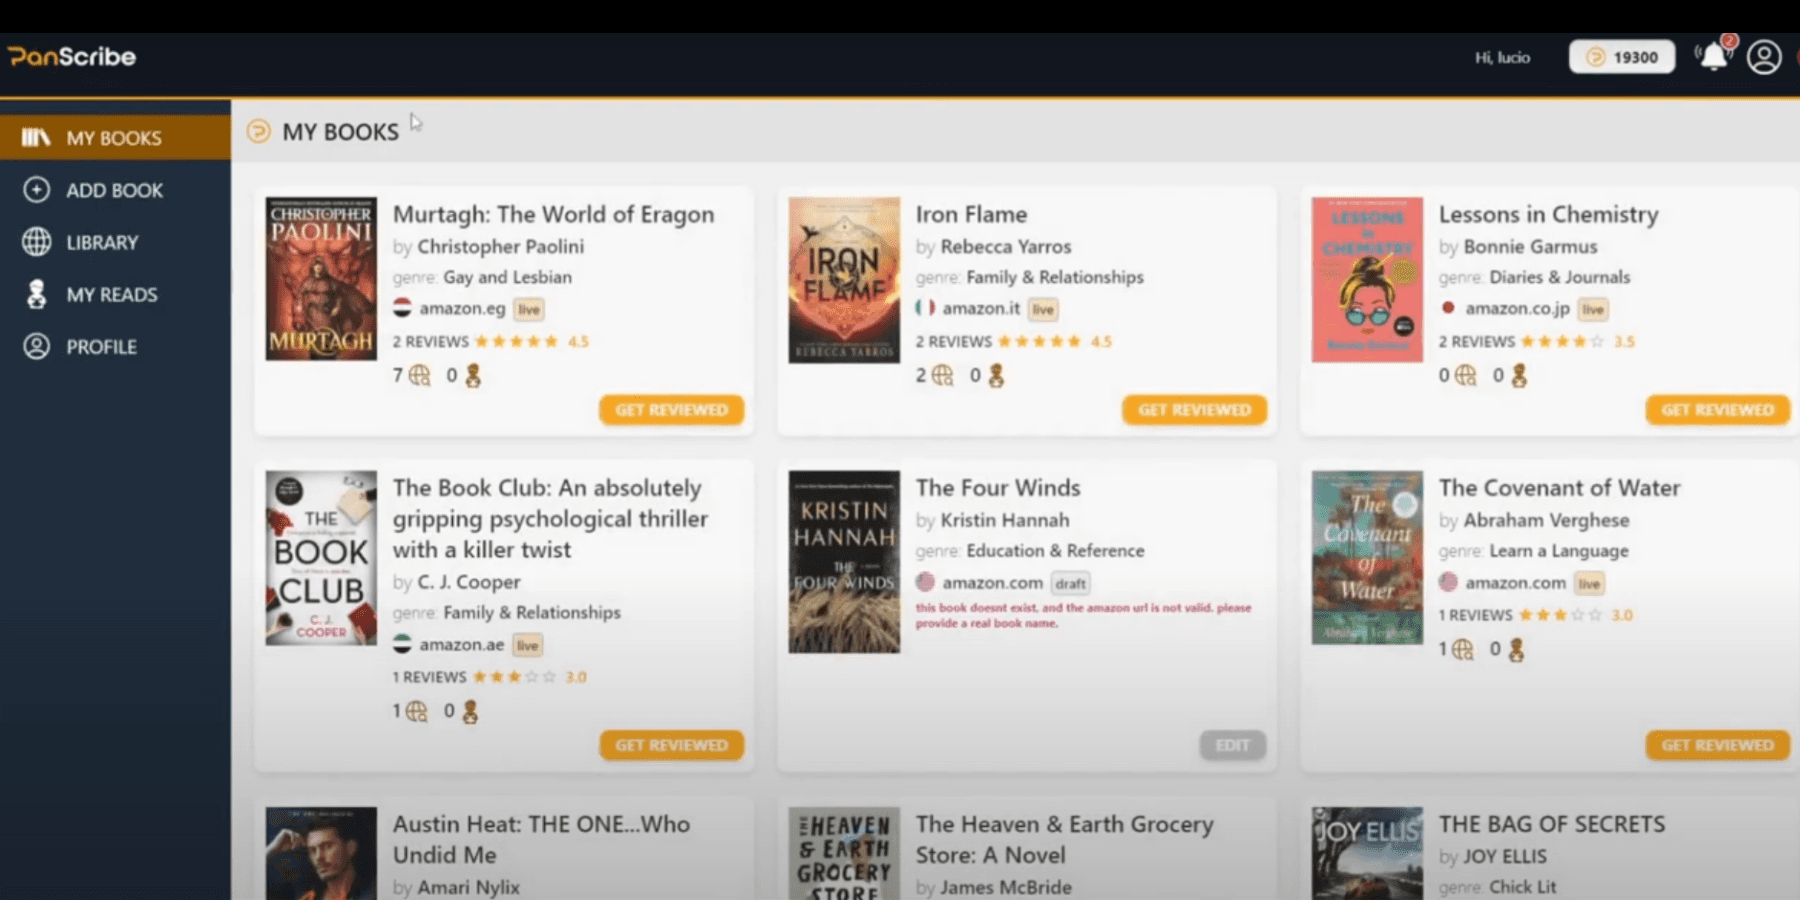The width and height of the screenshot is (1800, 900).
Task: Select the MY BOOKS sidebar item
Action: (115, 138)
